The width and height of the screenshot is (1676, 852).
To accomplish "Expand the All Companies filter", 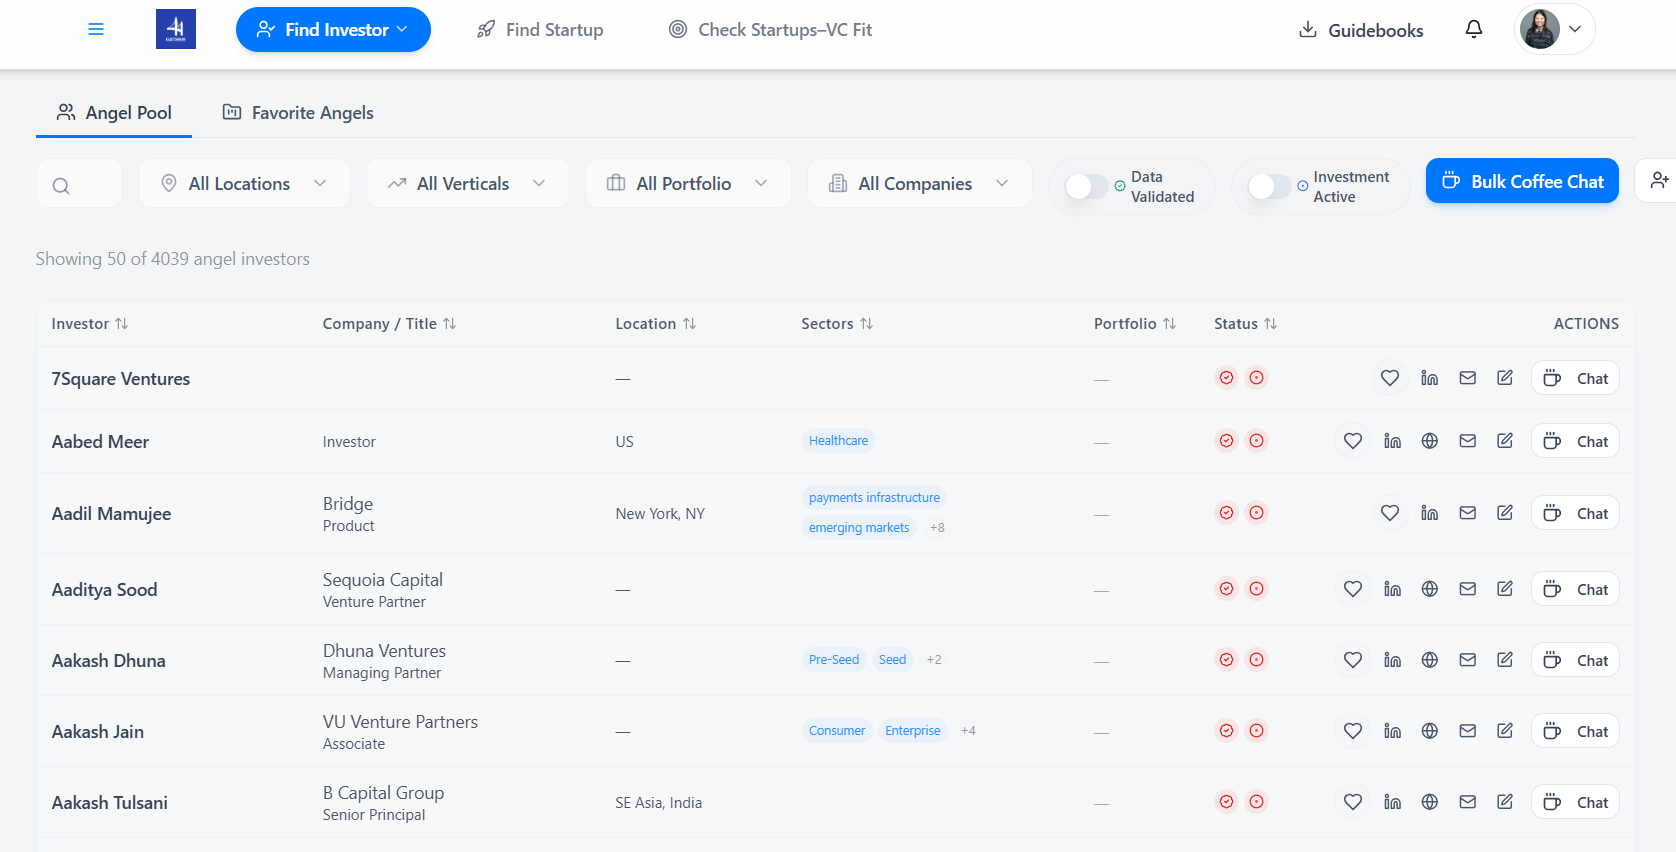I will pos(919,183).
